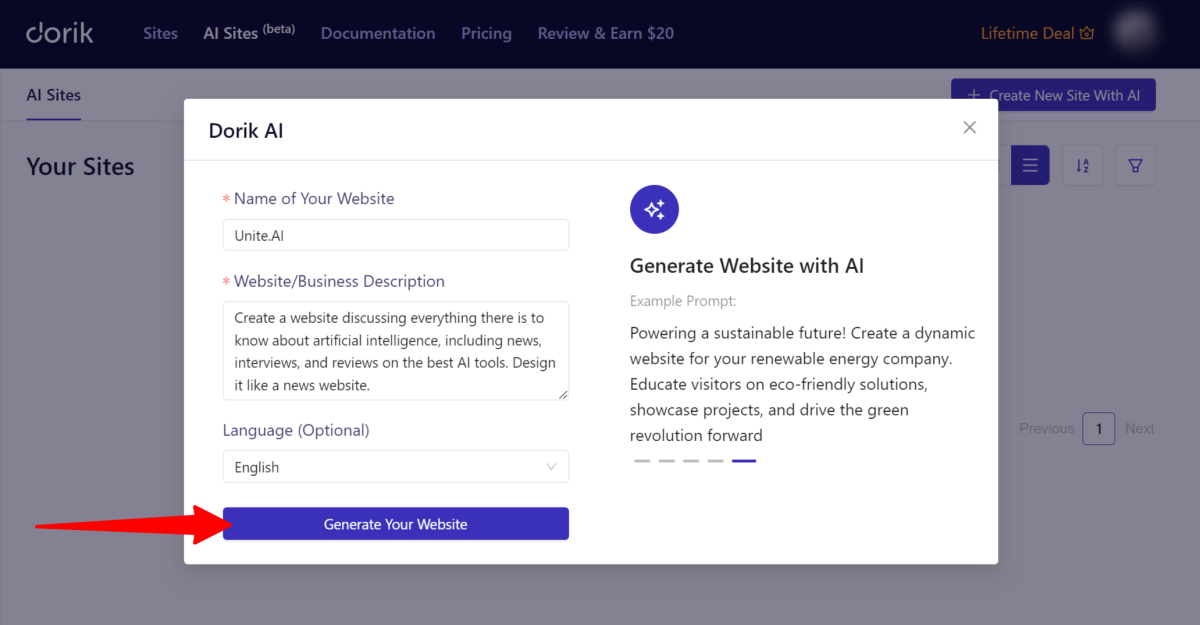Click the Generate Website with AI heading
Screen dimensions: 1200x625
[747, 266]
